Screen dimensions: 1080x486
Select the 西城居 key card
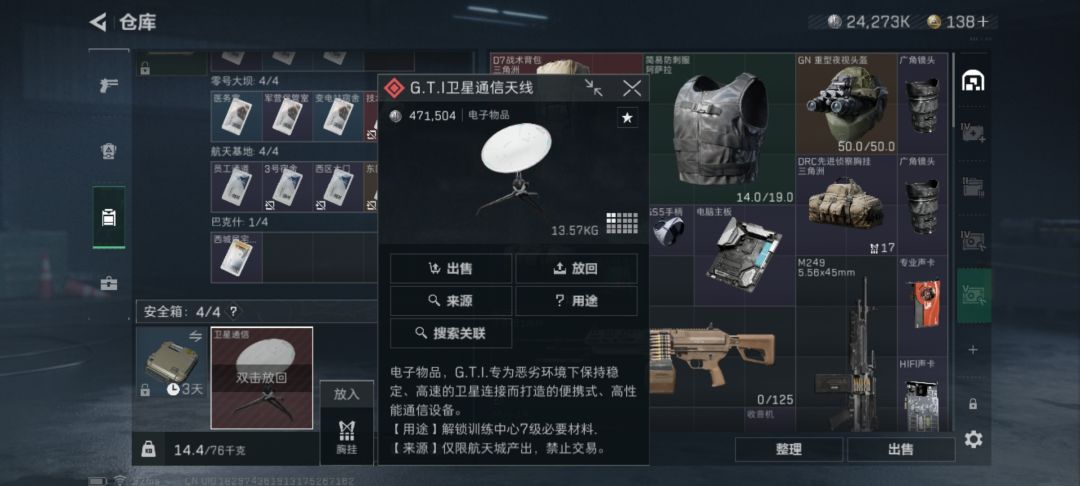236,257
